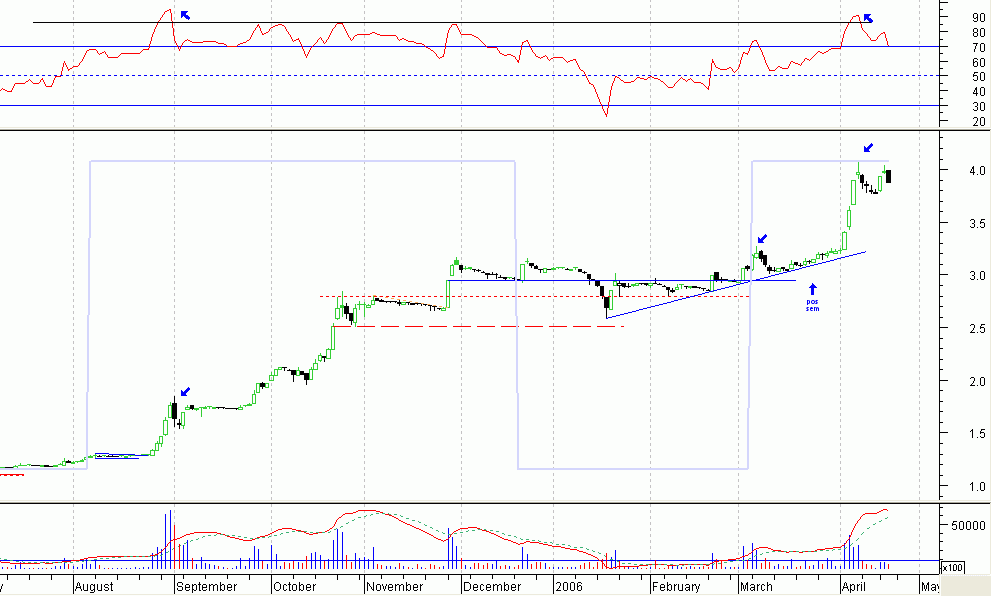Click the 1.0 price axis value
This screenshot has height=596, width=991.
(x=976, y=487)
